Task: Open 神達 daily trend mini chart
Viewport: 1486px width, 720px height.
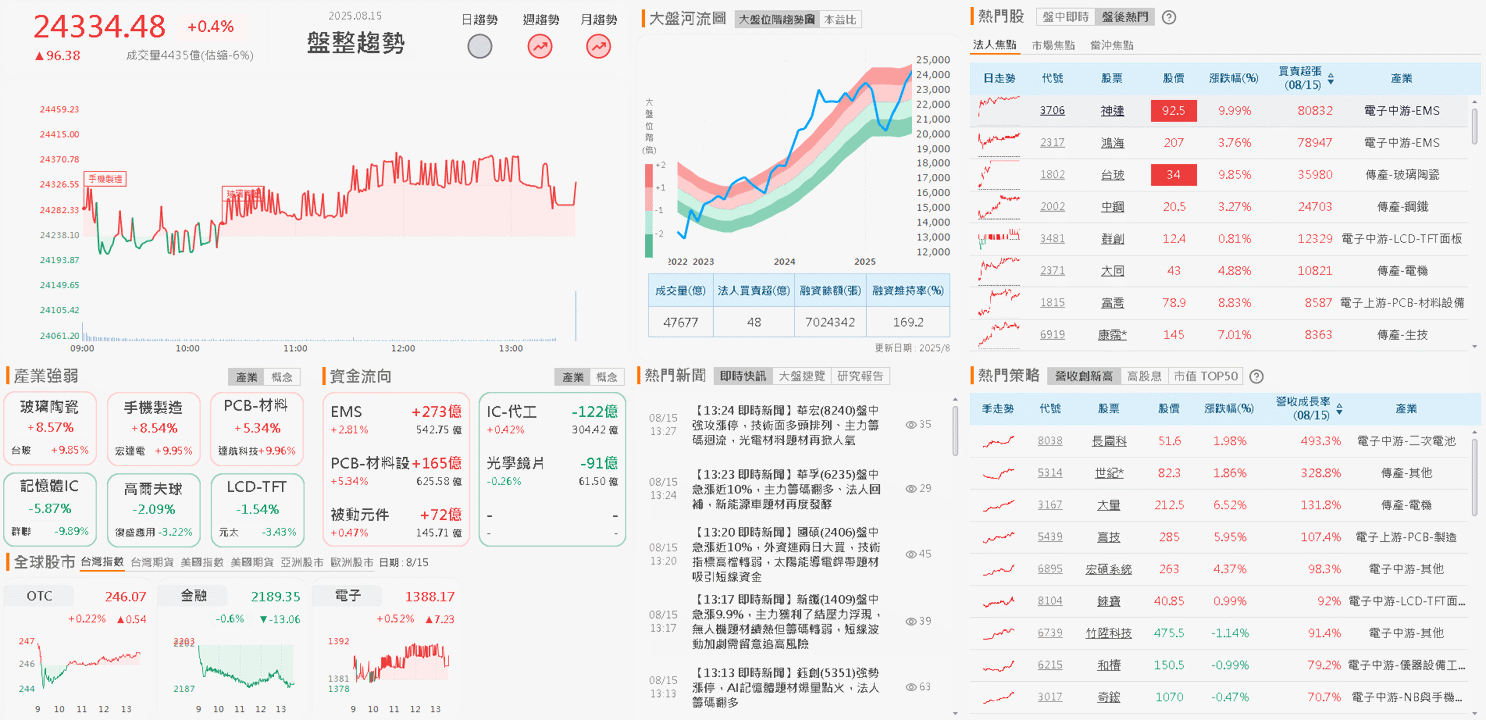Action: [1000, 110]
